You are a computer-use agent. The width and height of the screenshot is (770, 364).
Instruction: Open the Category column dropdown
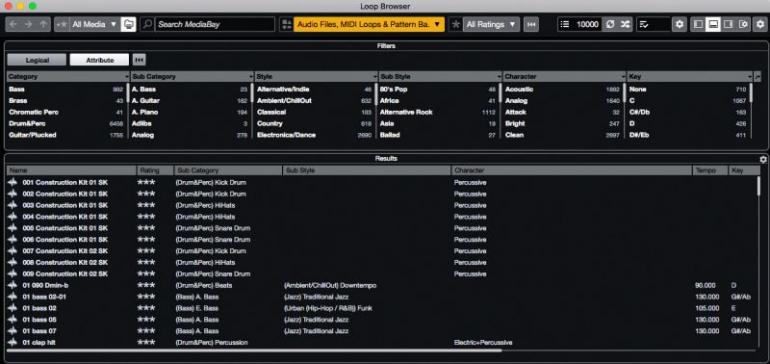coord(127,77)
